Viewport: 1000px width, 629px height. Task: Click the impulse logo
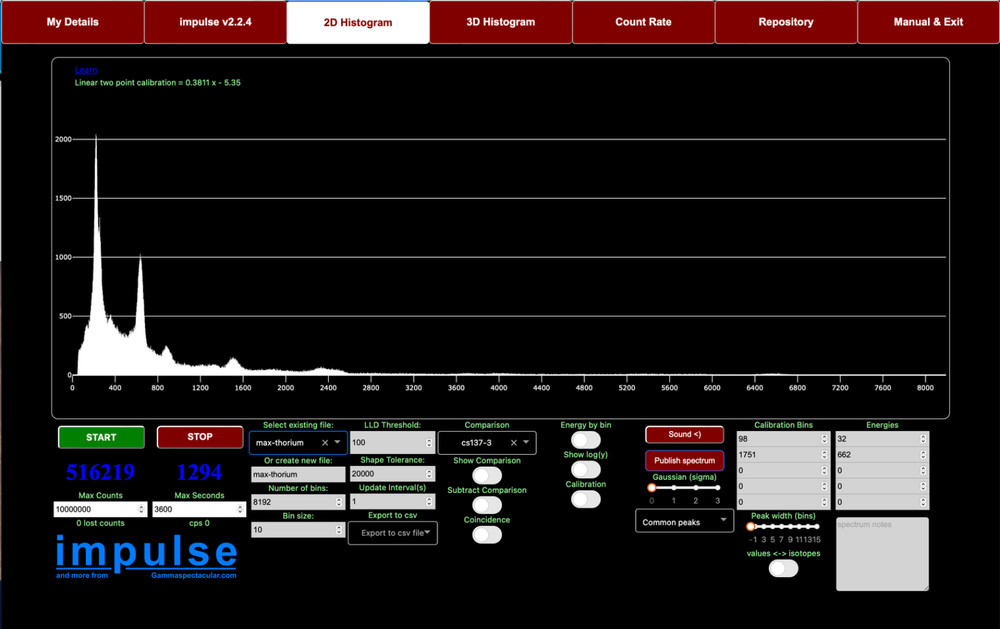point(146,552)
